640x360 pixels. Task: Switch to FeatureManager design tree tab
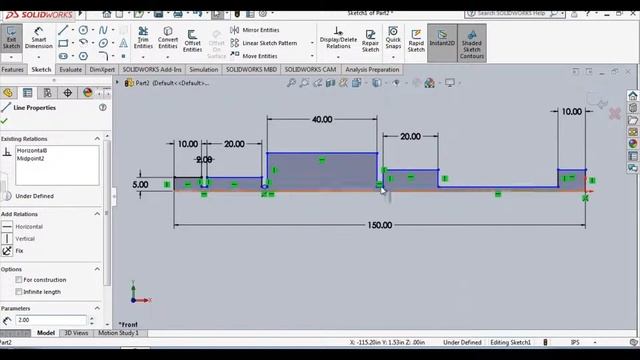(x=8, y=93)
